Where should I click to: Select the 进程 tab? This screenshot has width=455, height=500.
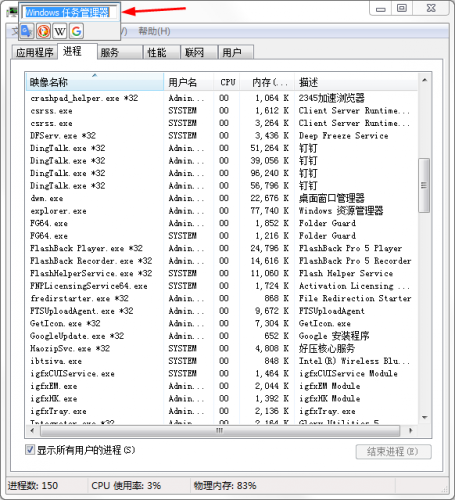point(77,51)
